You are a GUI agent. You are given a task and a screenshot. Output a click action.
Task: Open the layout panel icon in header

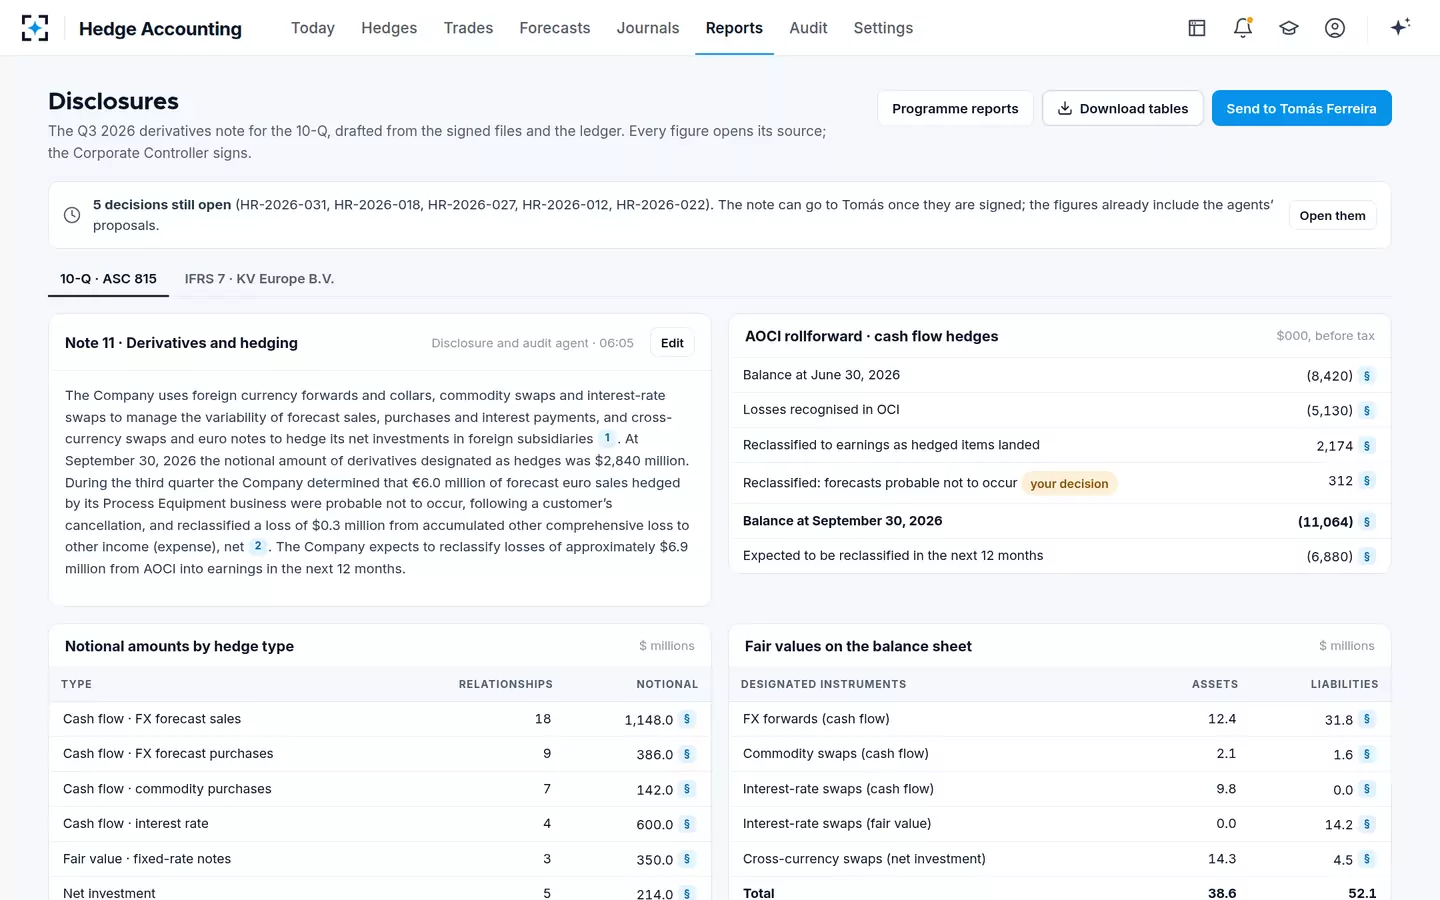click(x=1197, y=28)
